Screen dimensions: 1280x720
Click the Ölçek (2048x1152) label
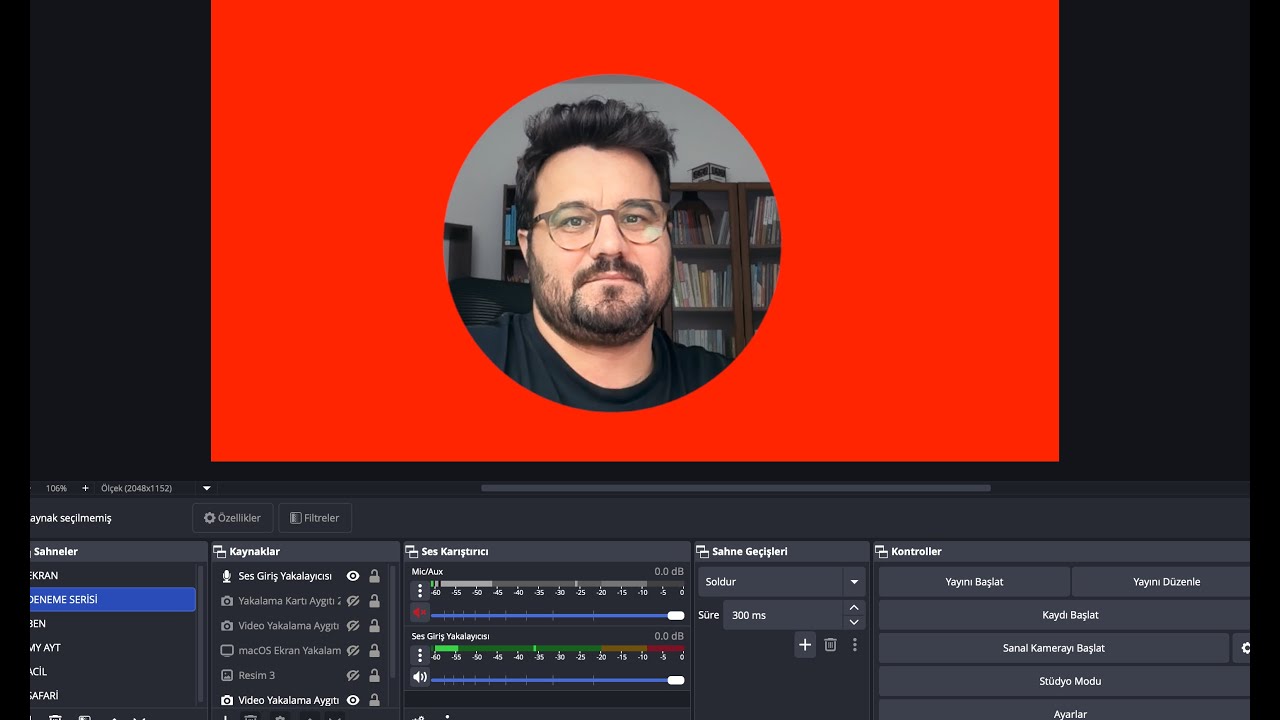(x=137, y=488)
